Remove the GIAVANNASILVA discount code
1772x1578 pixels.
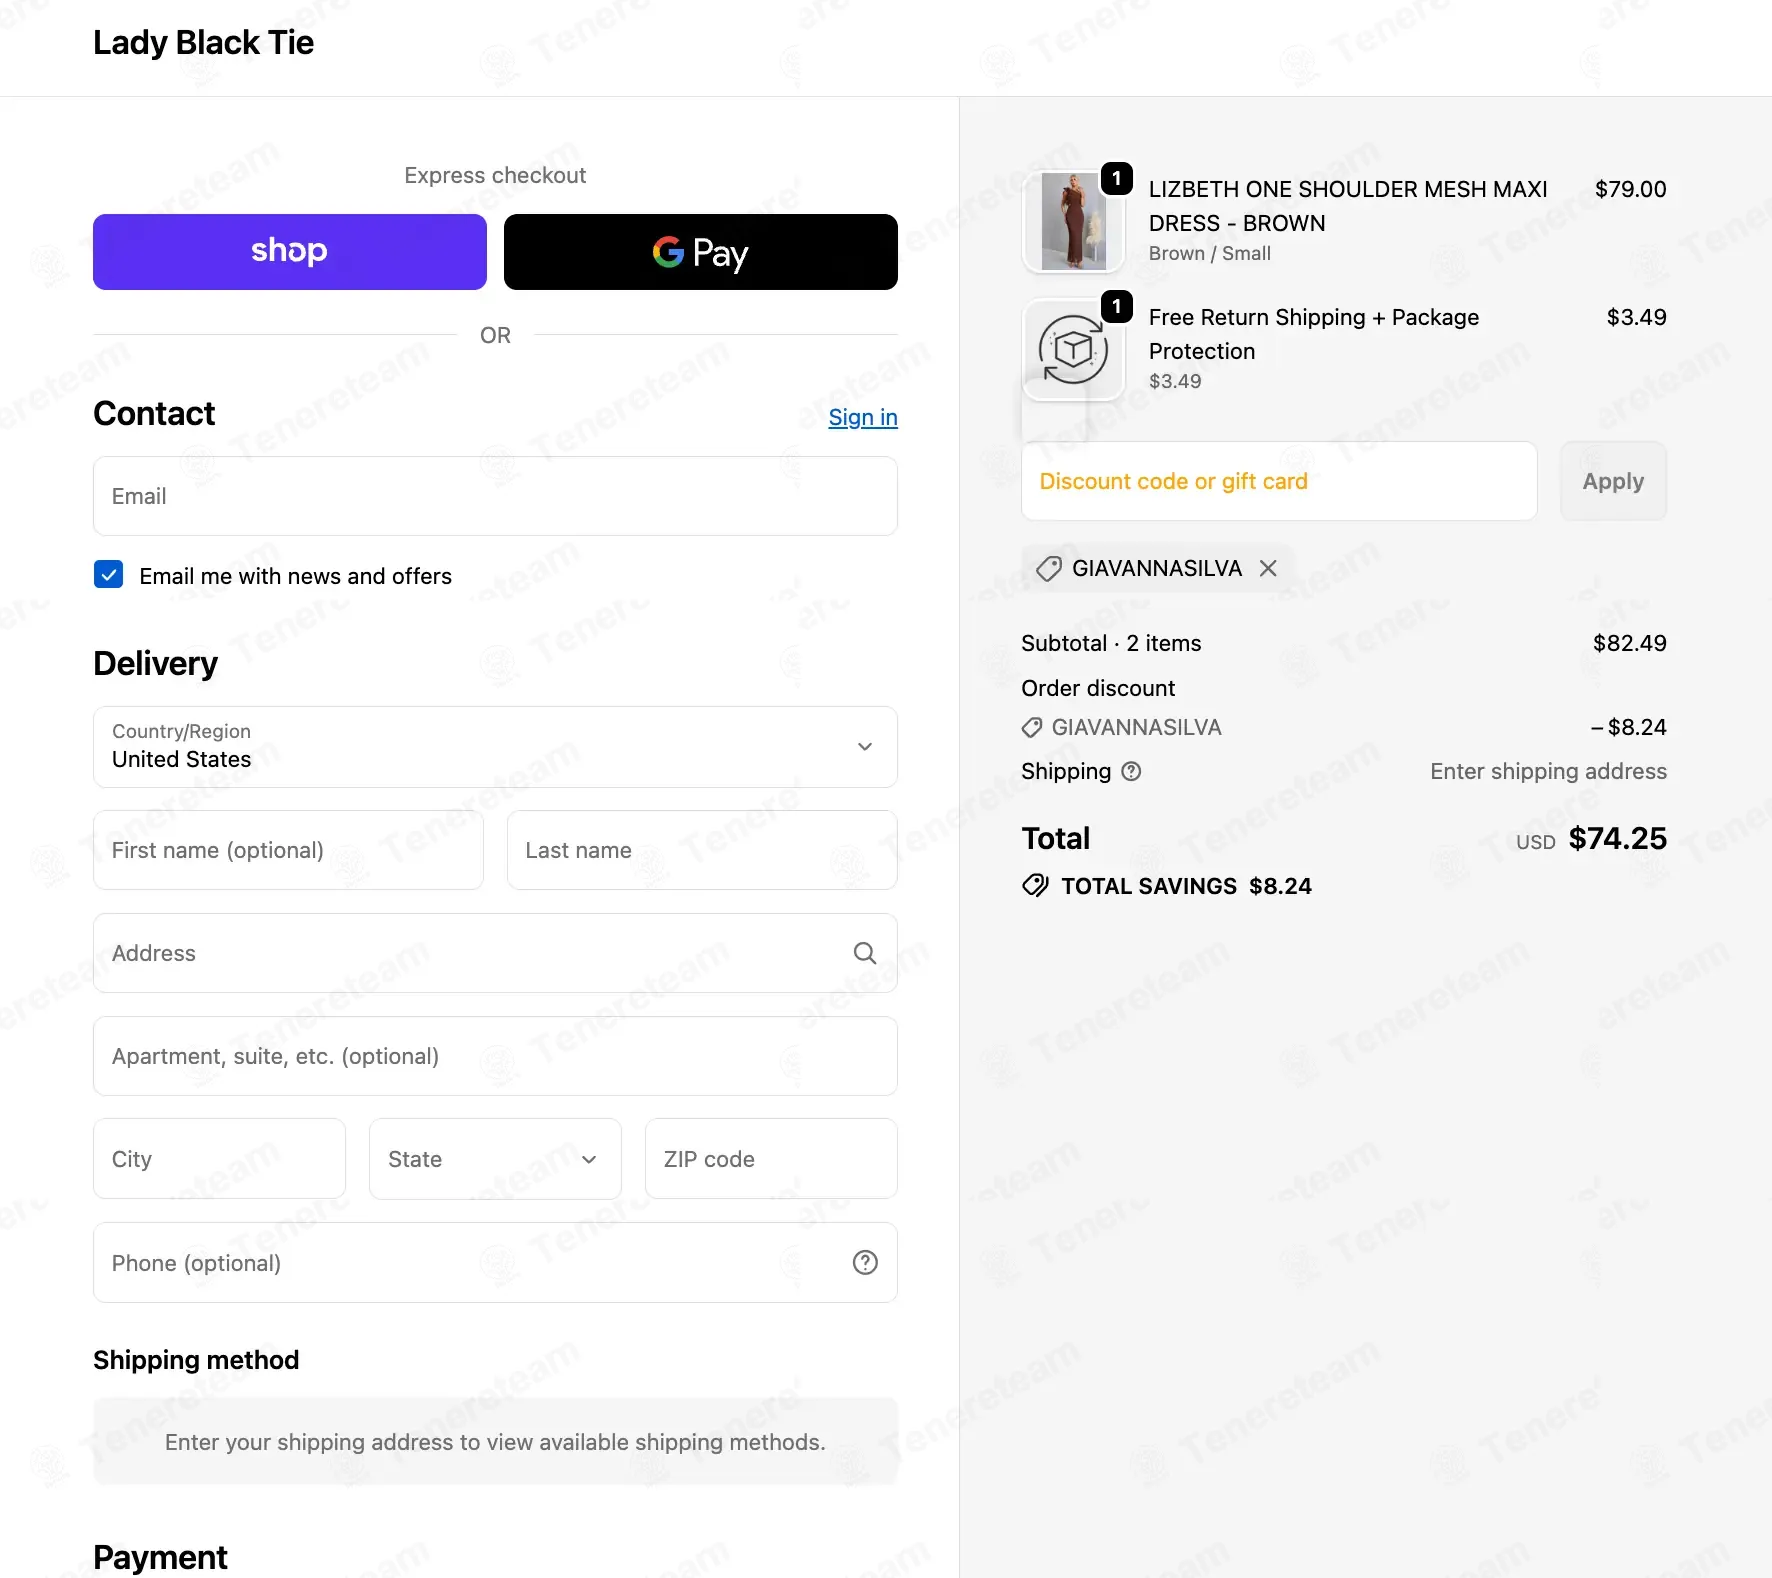(1268, 568)
